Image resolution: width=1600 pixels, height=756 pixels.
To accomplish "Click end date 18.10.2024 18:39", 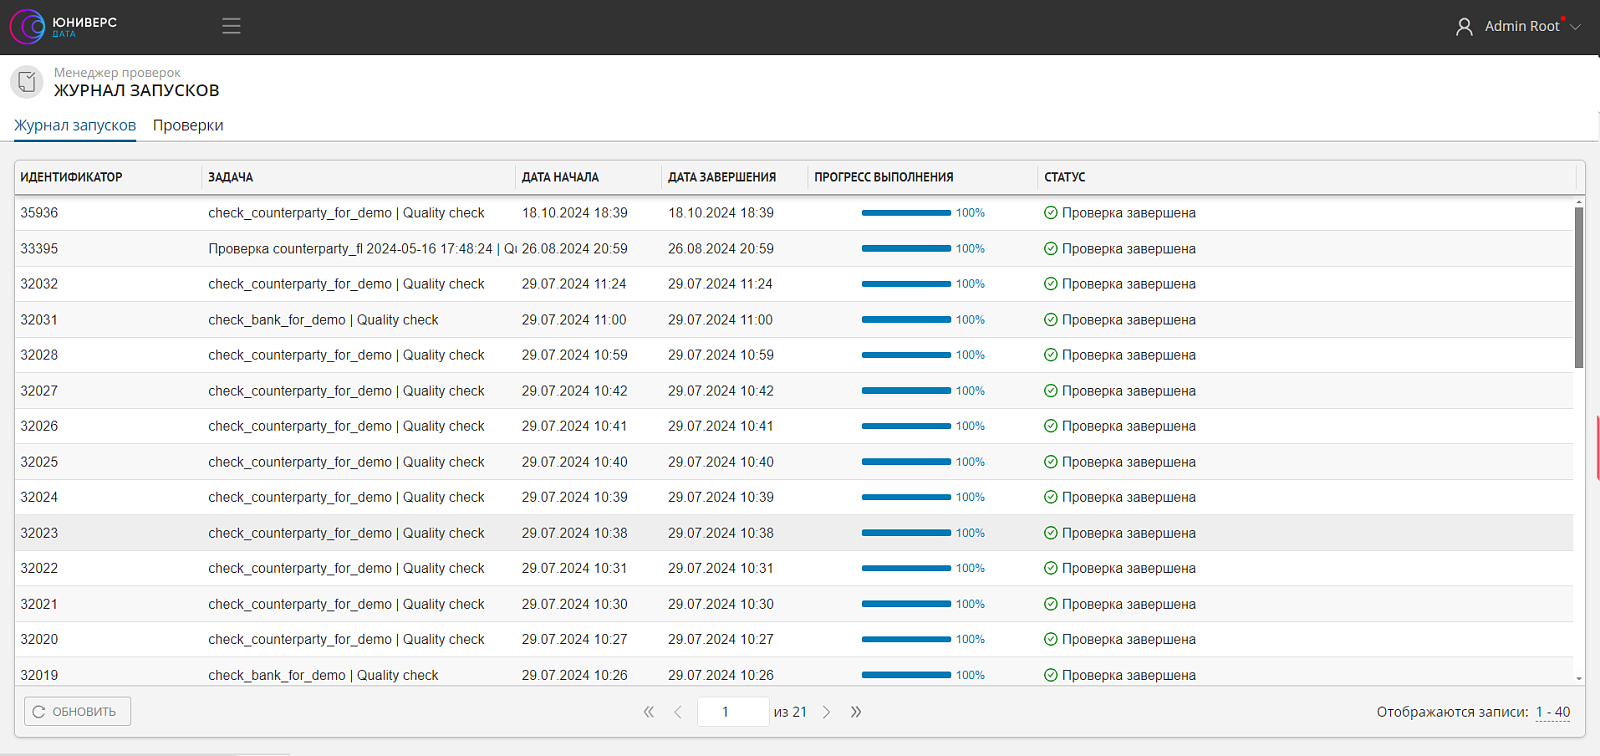I will 721,213.
